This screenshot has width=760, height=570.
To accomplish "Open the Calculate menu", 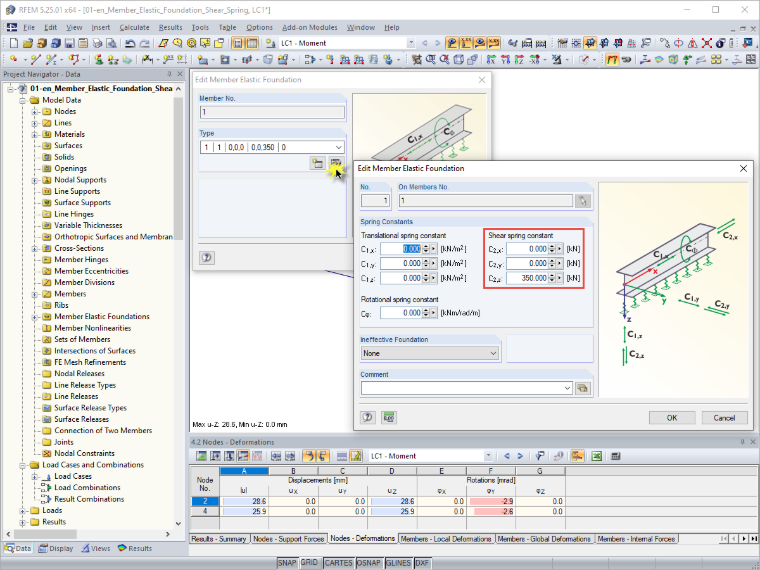I will click(134, 28).
